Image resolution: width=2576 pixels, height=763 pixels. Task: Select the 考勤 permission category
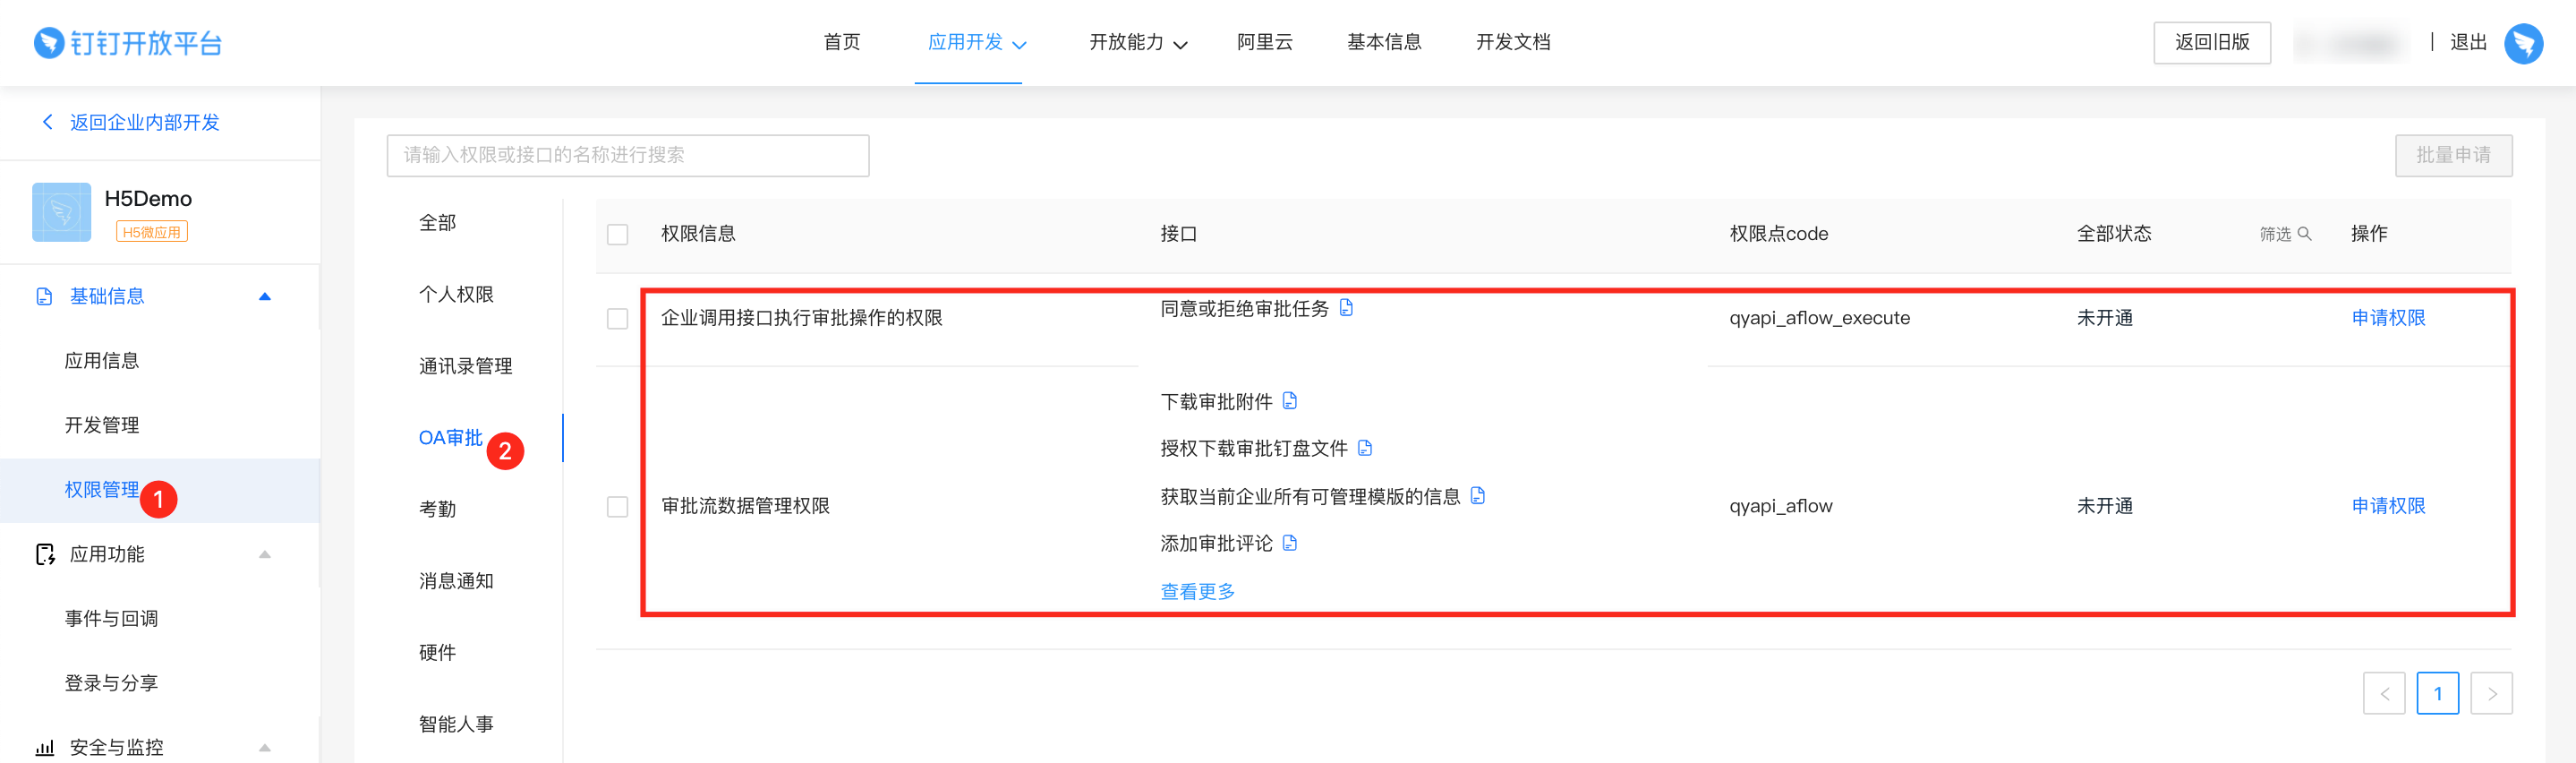click(437, 509)
